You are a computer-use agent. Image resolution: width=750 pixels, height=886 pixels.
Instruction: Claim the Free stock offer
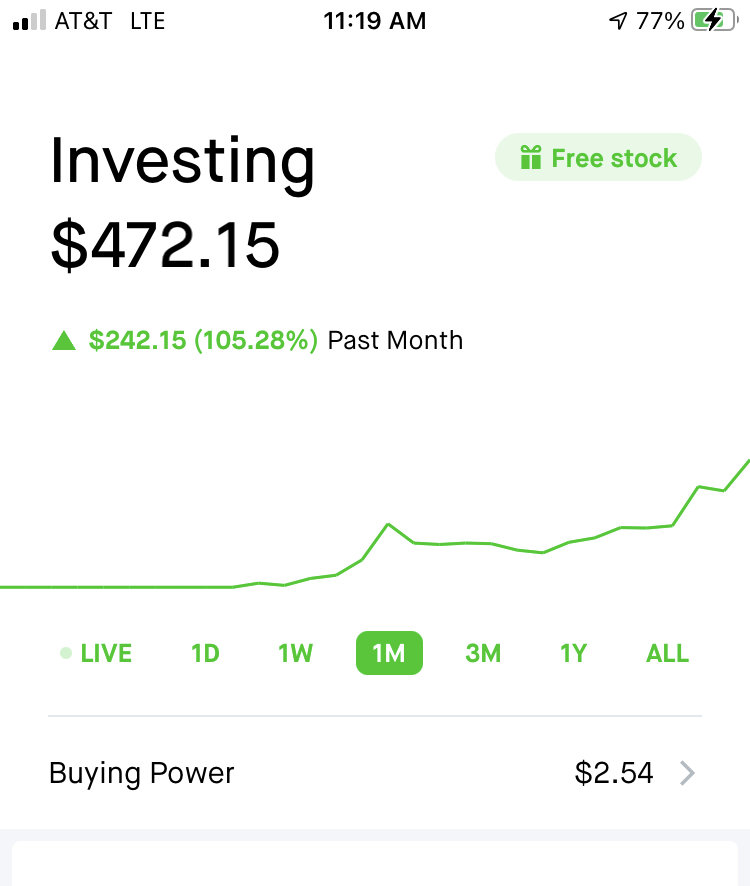tap(599, 157)
